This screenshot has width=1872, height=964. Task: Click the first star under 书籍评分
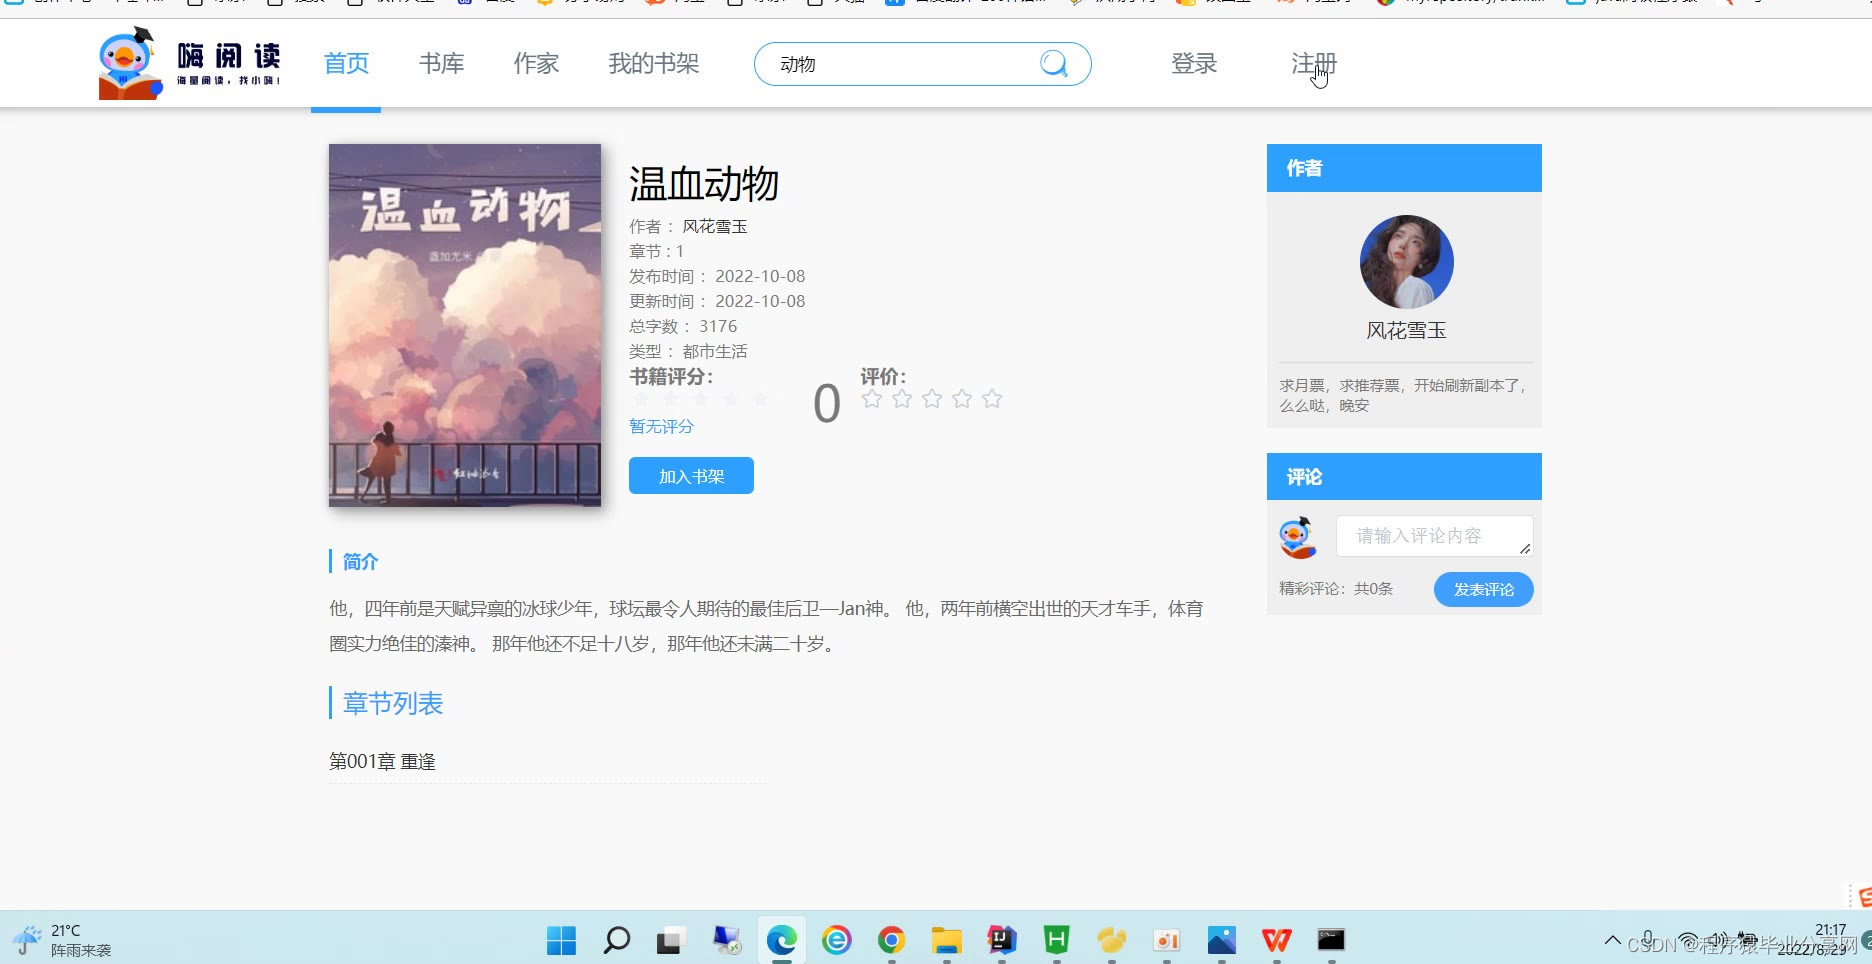pyautogui.click(x=641, y=398)
